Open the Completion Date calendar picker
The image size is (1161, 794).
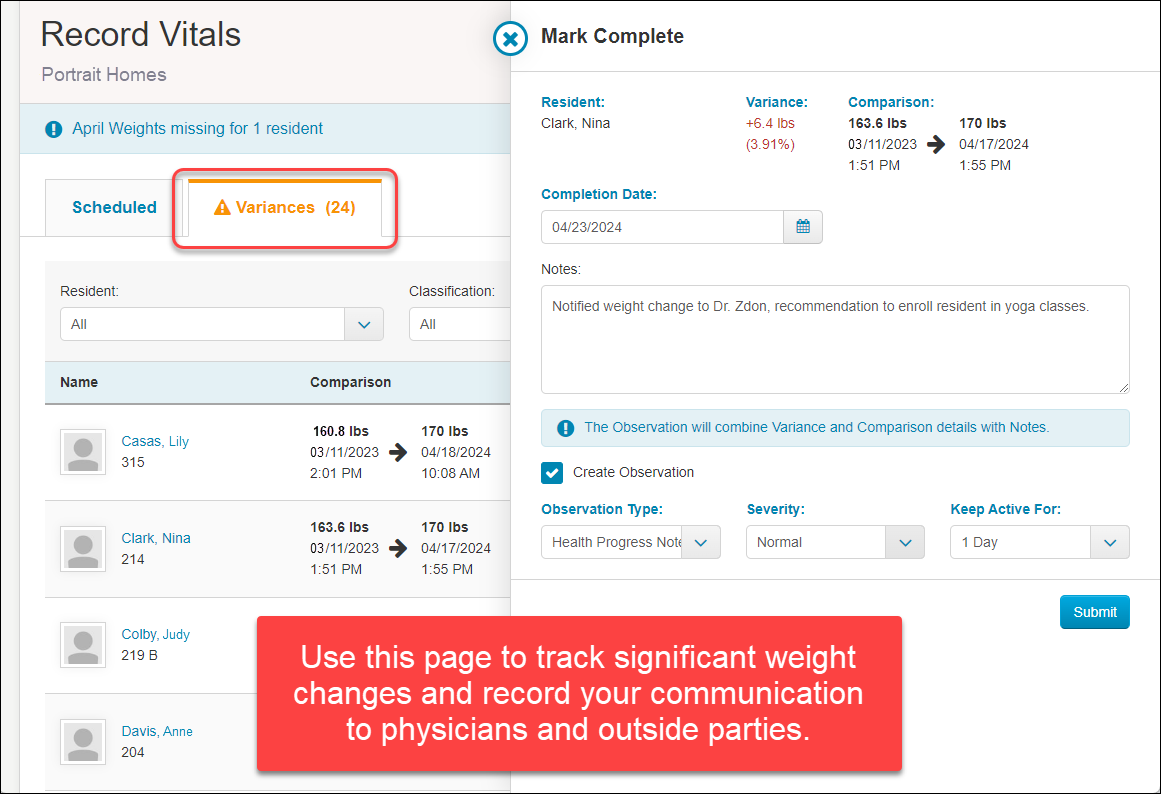coord(803,227)
